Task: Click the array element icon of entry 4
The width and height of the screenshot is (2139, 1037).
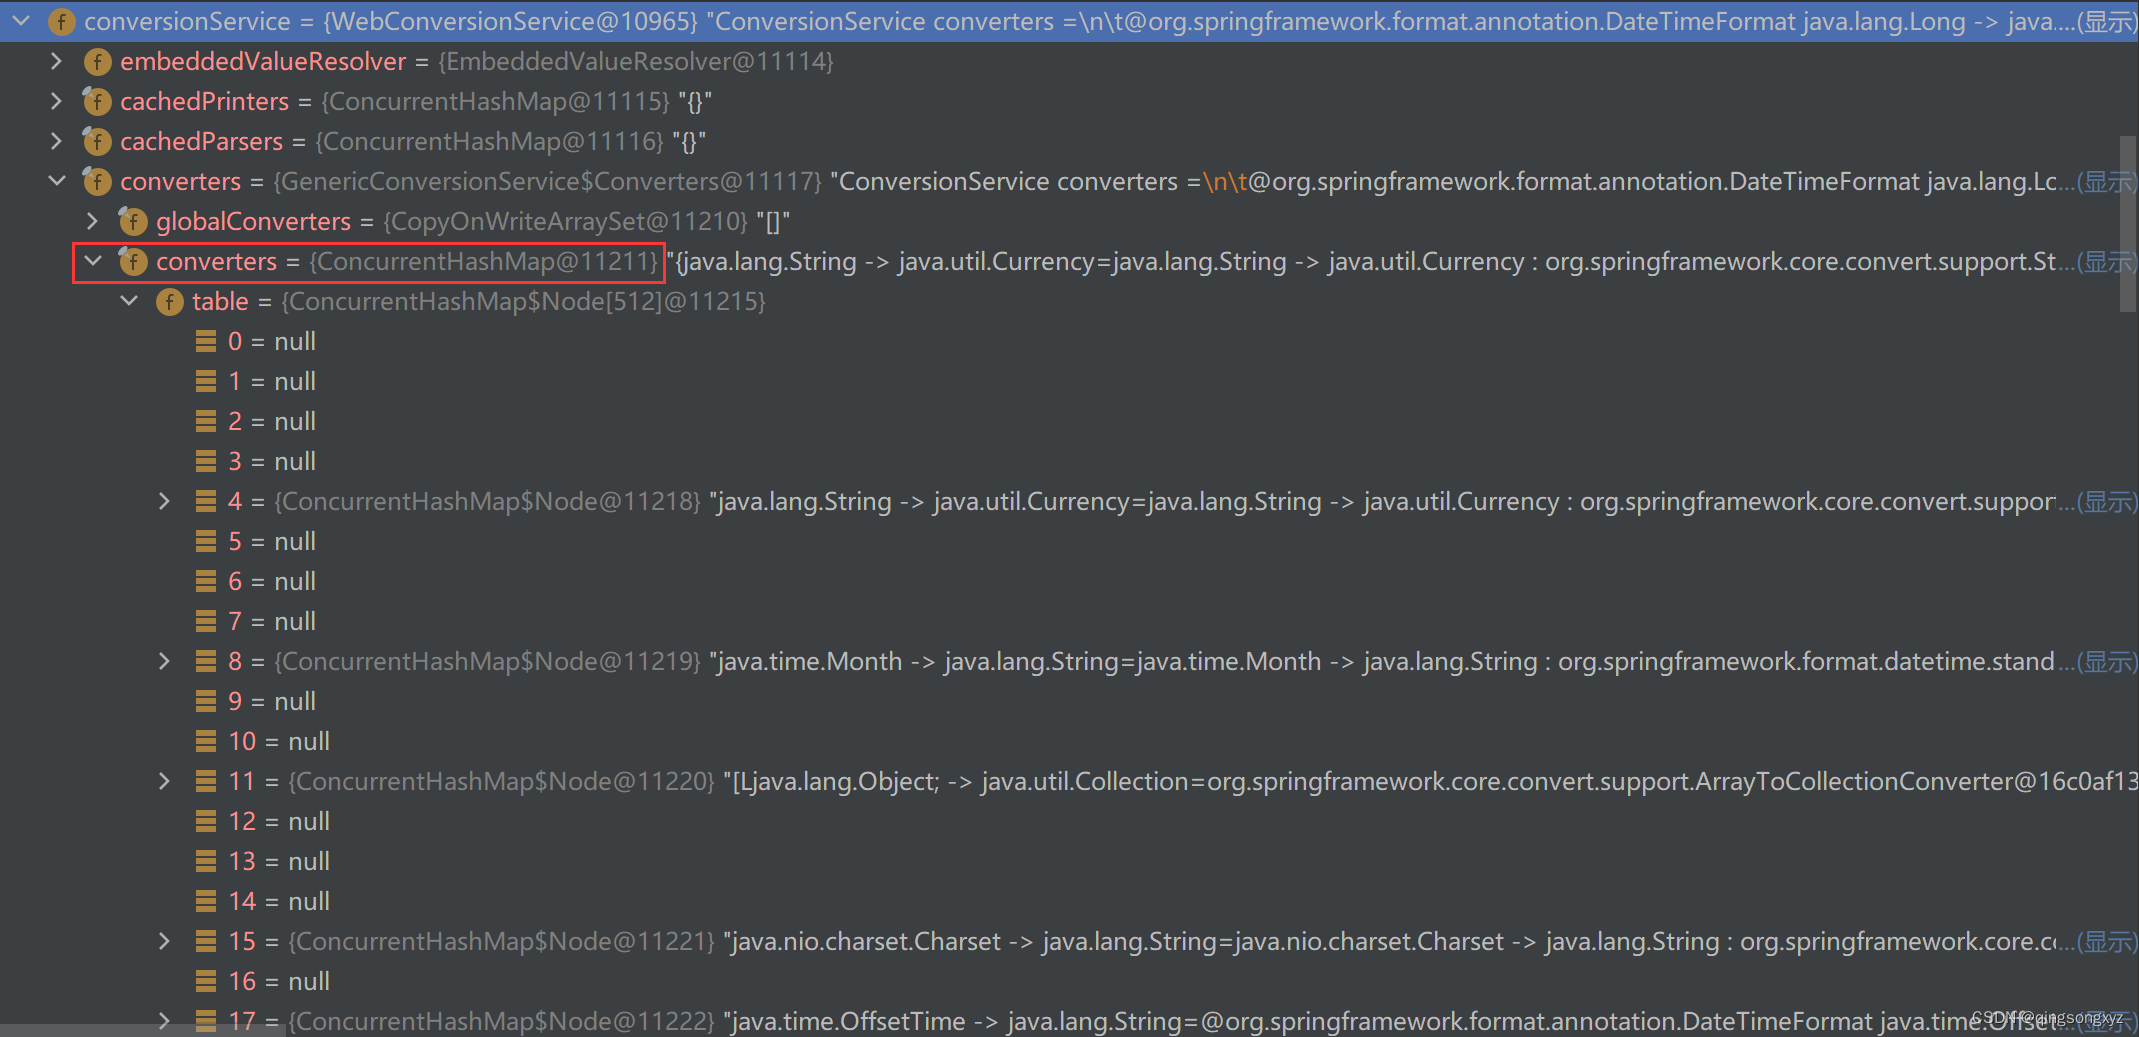Action: tap(206, 501)
